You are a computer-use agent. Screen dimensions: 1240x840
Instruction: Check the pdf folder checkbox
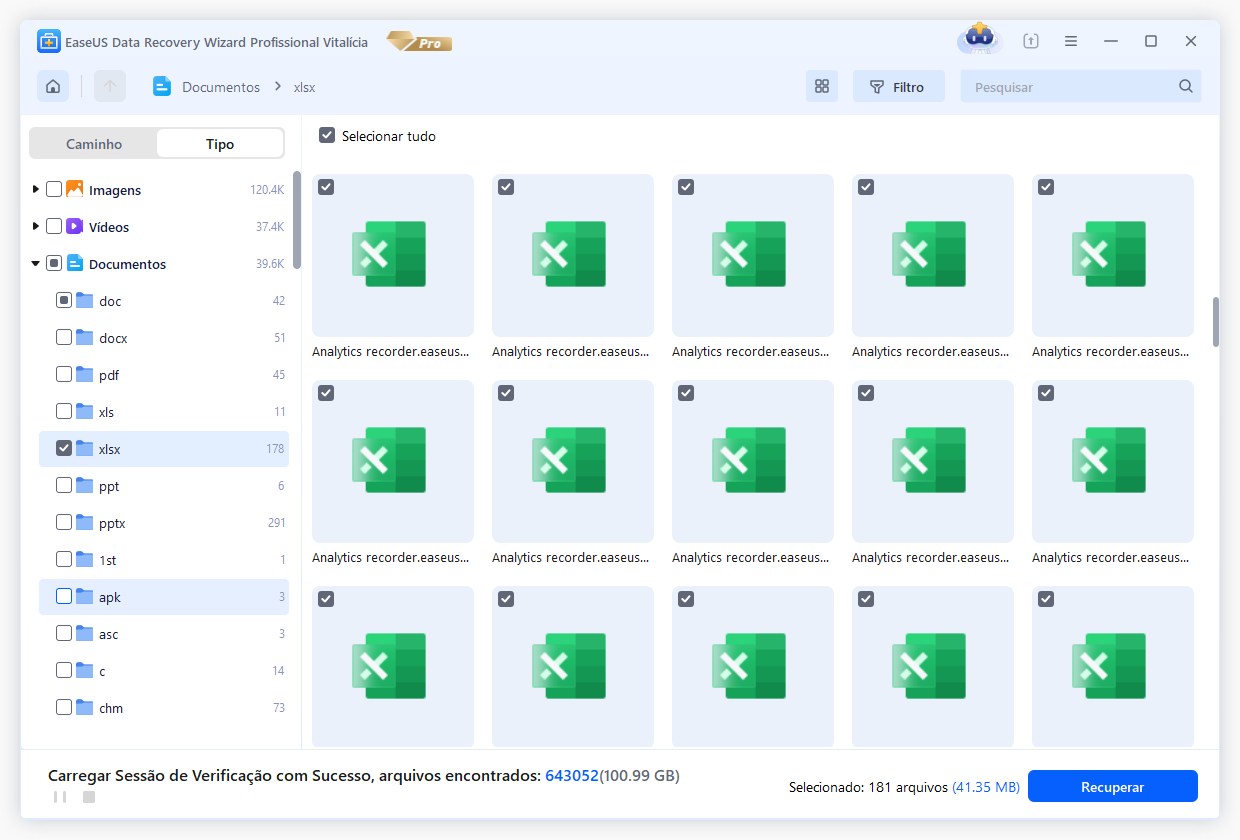64,374
